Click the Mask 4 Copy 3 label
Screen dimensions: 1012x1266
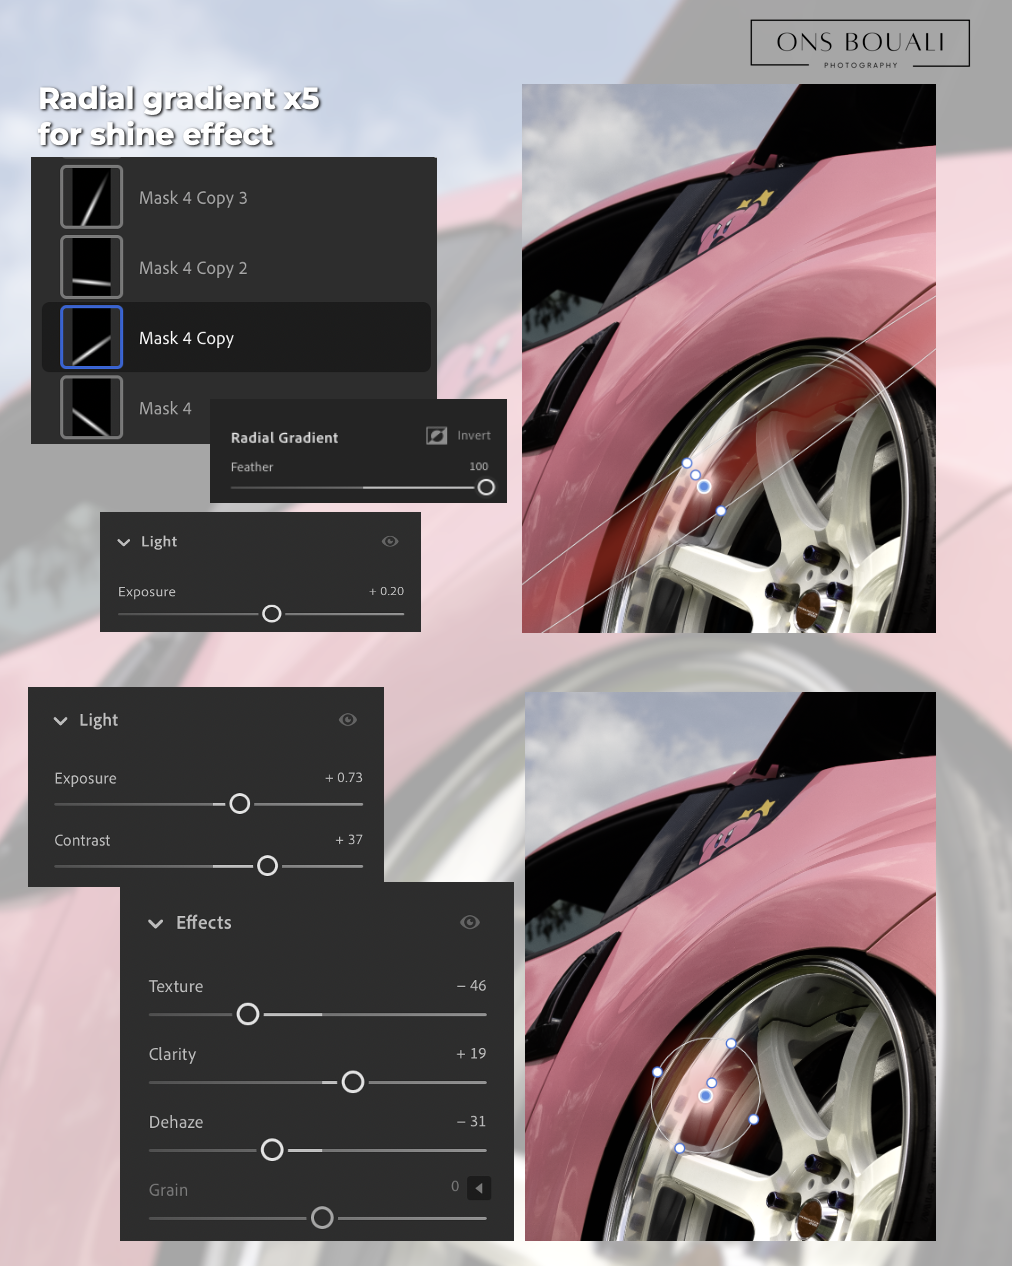(193, 198)
